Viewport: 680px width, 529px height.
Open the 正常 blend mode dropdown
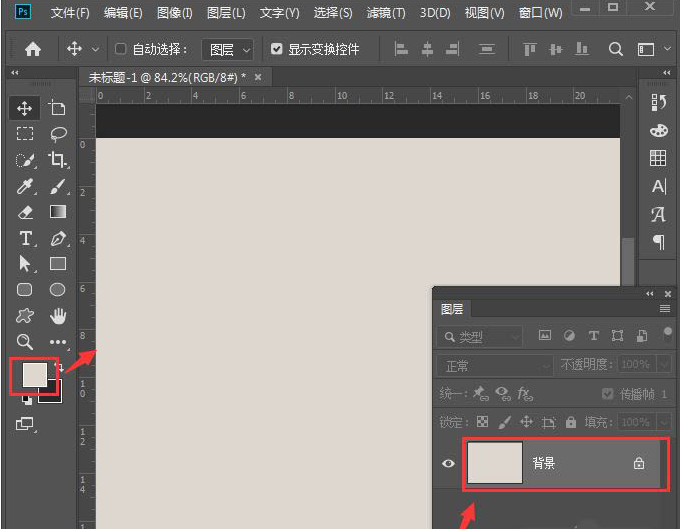point(494,366)
